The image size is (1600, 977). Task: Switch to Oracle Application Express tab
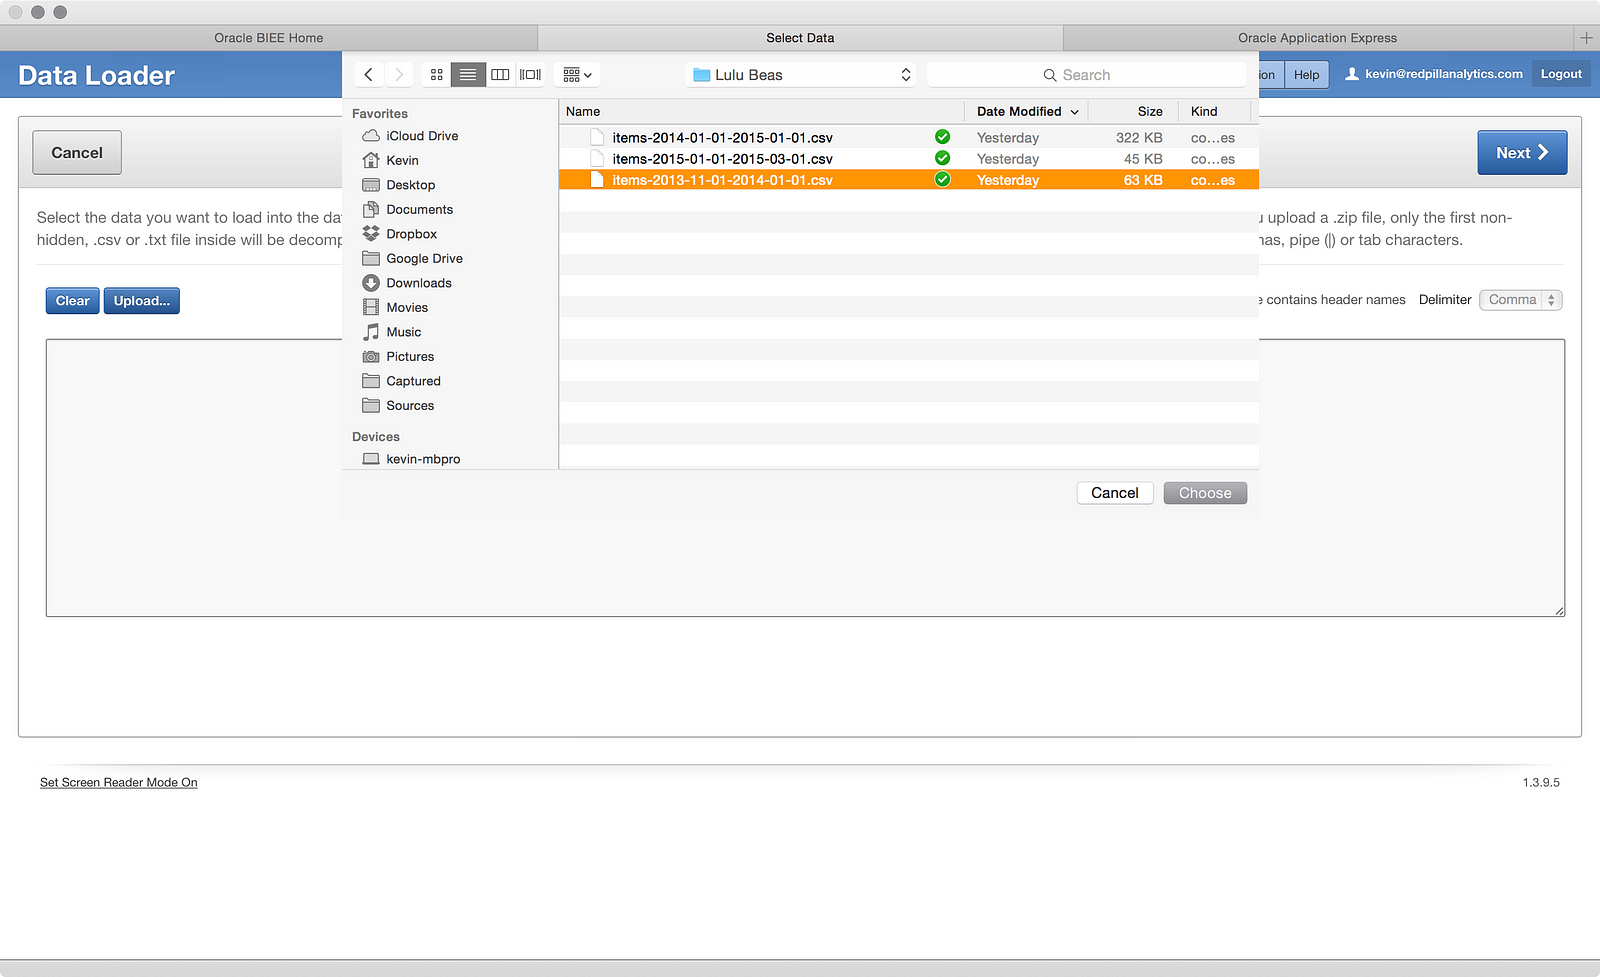click(1317, 38)
